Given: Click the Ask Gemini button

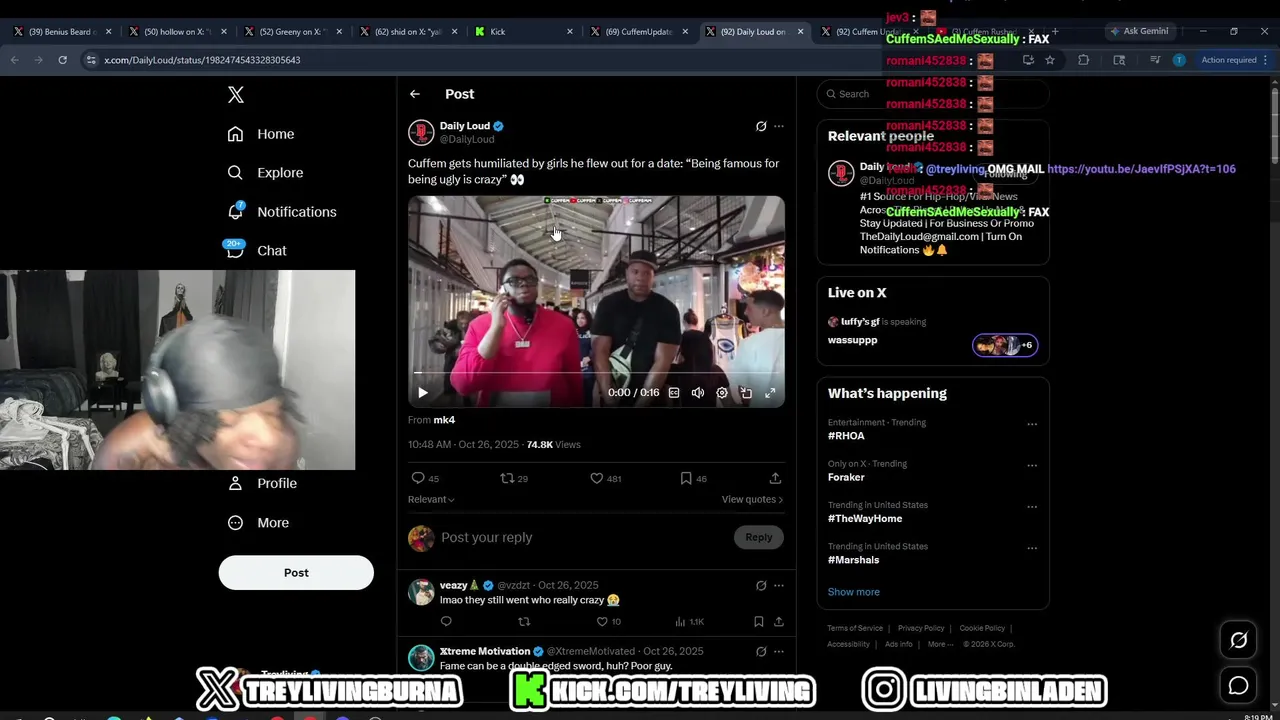Looking at the screenshot, I should tap(1139, 32).
